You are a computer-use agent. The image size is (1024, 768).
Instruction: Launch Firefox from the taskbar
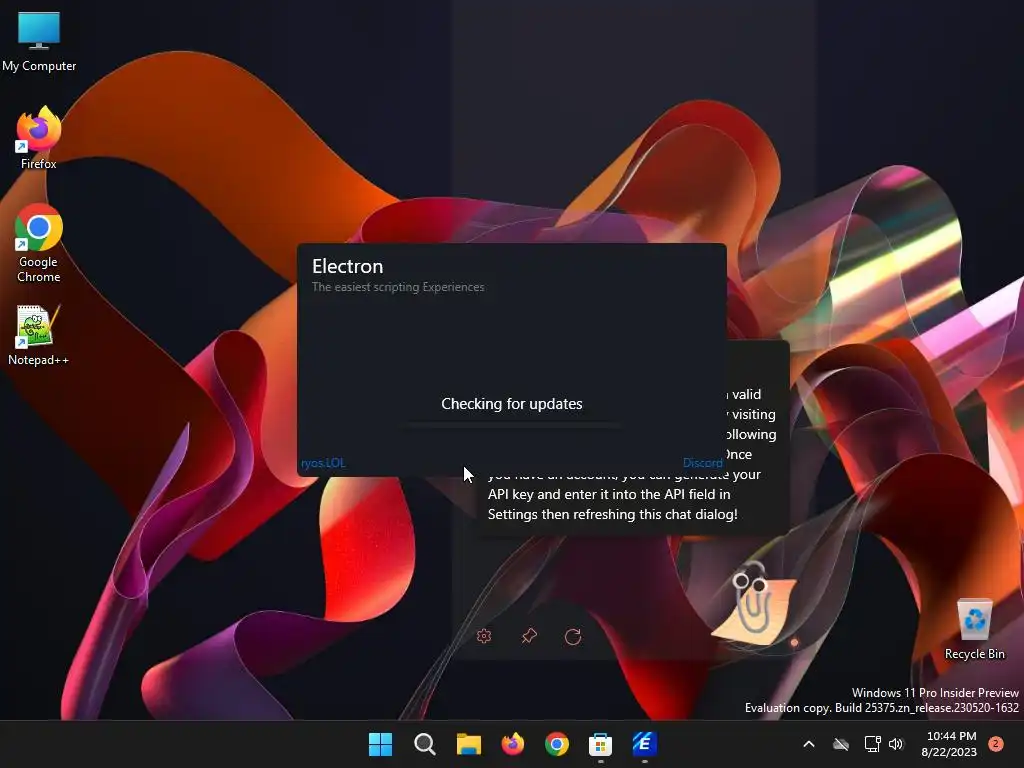pos(513,744)
